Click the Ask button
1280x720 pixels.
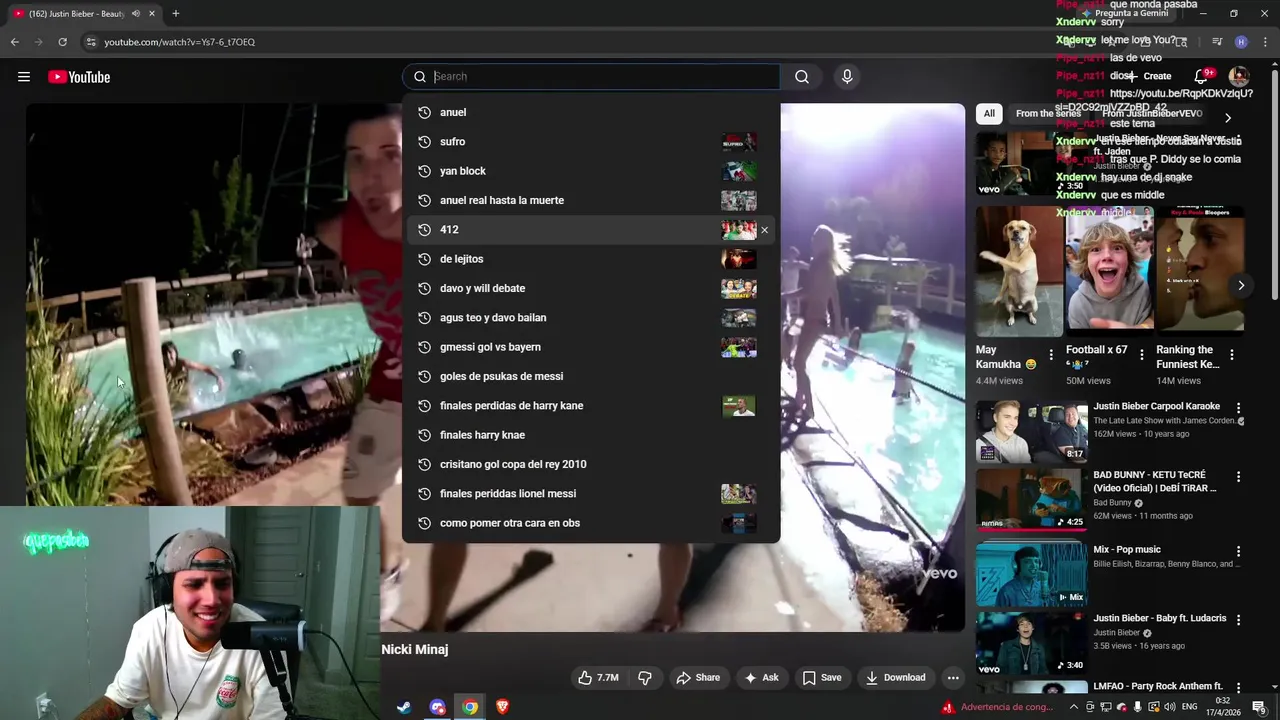pos(761,678)
